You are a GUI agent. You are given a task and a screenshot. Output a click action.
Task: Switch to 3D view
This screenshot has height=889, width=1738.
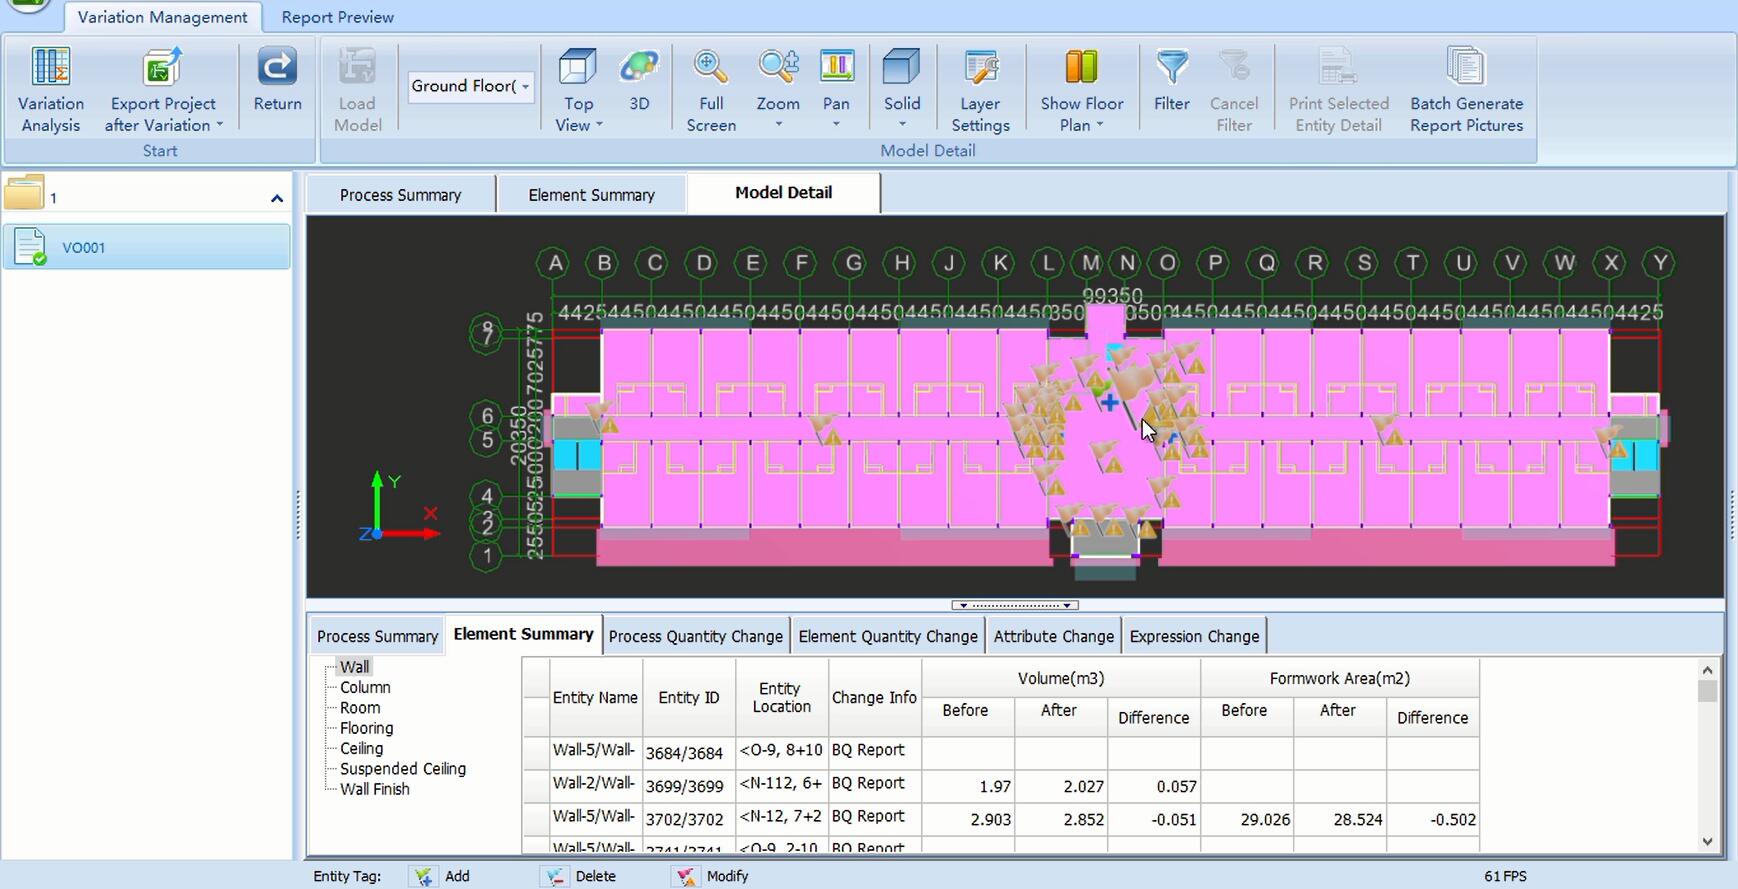click(639, 68)
